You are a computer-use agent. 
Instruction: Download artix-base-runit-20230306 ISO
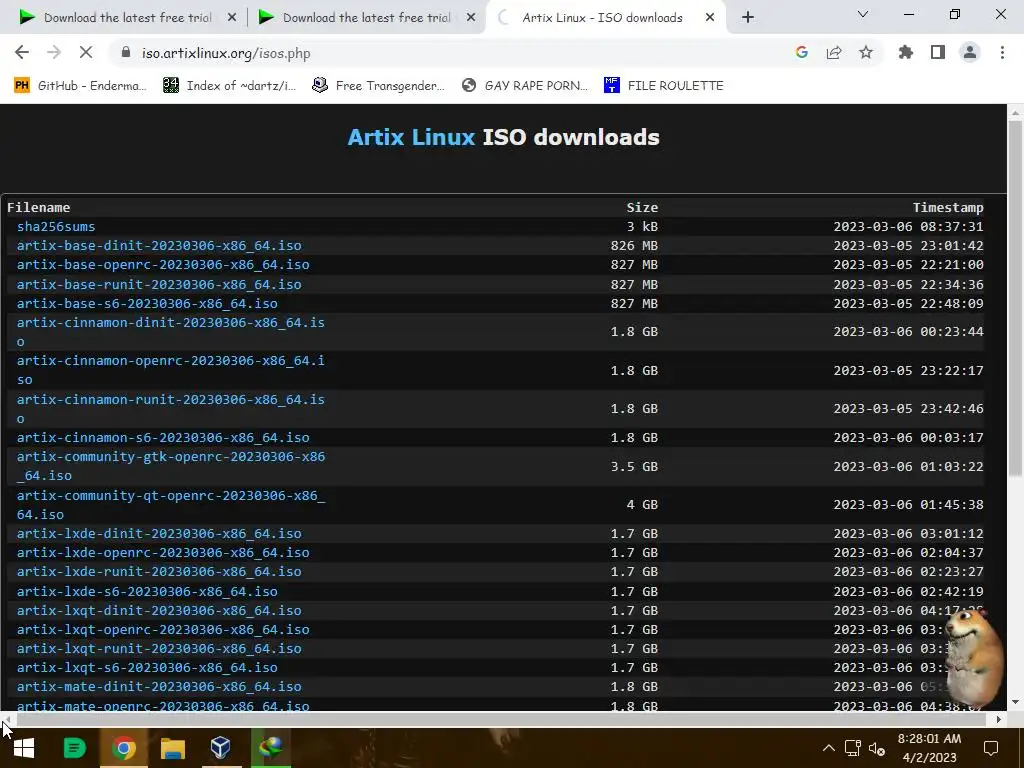pyautogui.click(x=159, y=284)
